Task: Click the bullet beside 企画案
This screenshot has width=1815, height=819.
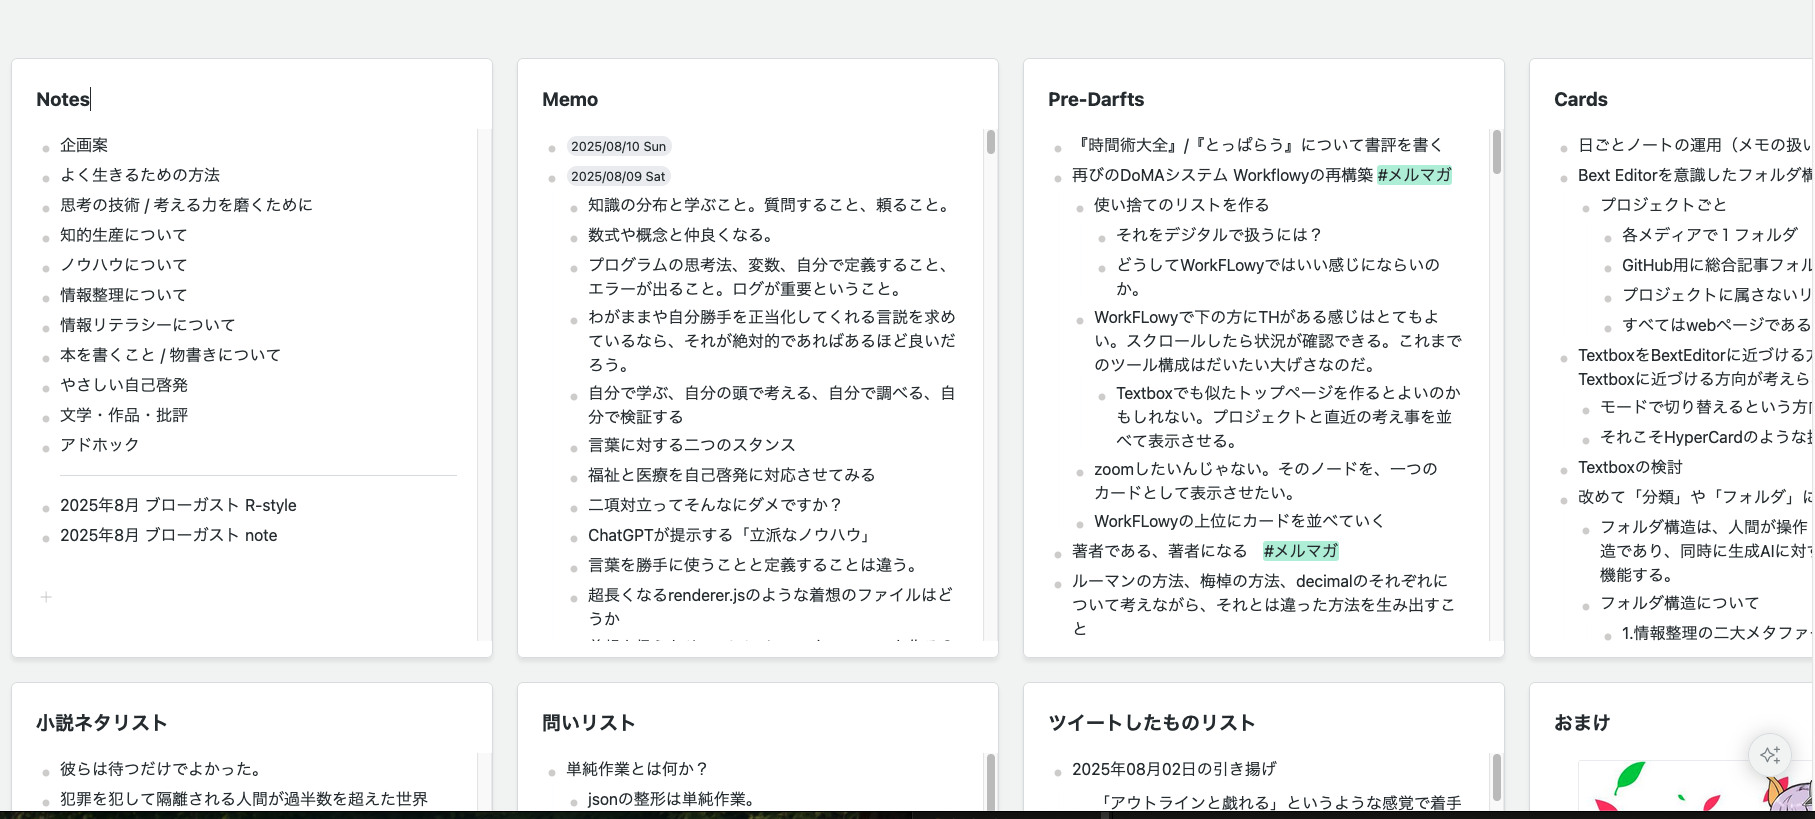Action: click(x=46, y=148)
